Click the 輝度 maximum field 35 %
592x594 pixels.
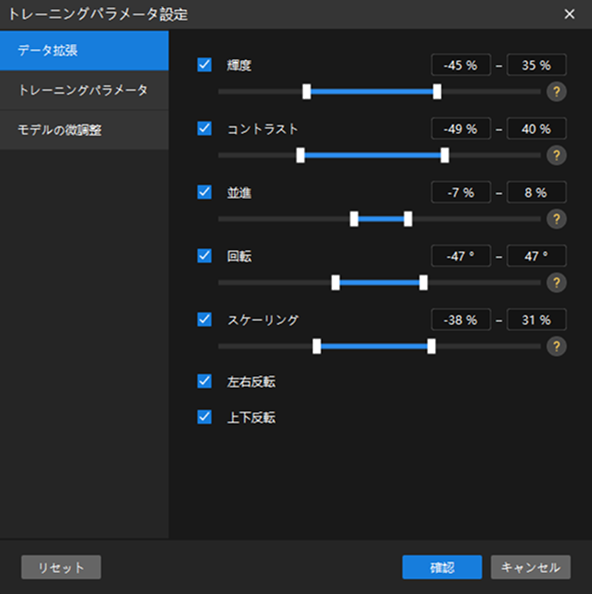click(x=537, y=65)
